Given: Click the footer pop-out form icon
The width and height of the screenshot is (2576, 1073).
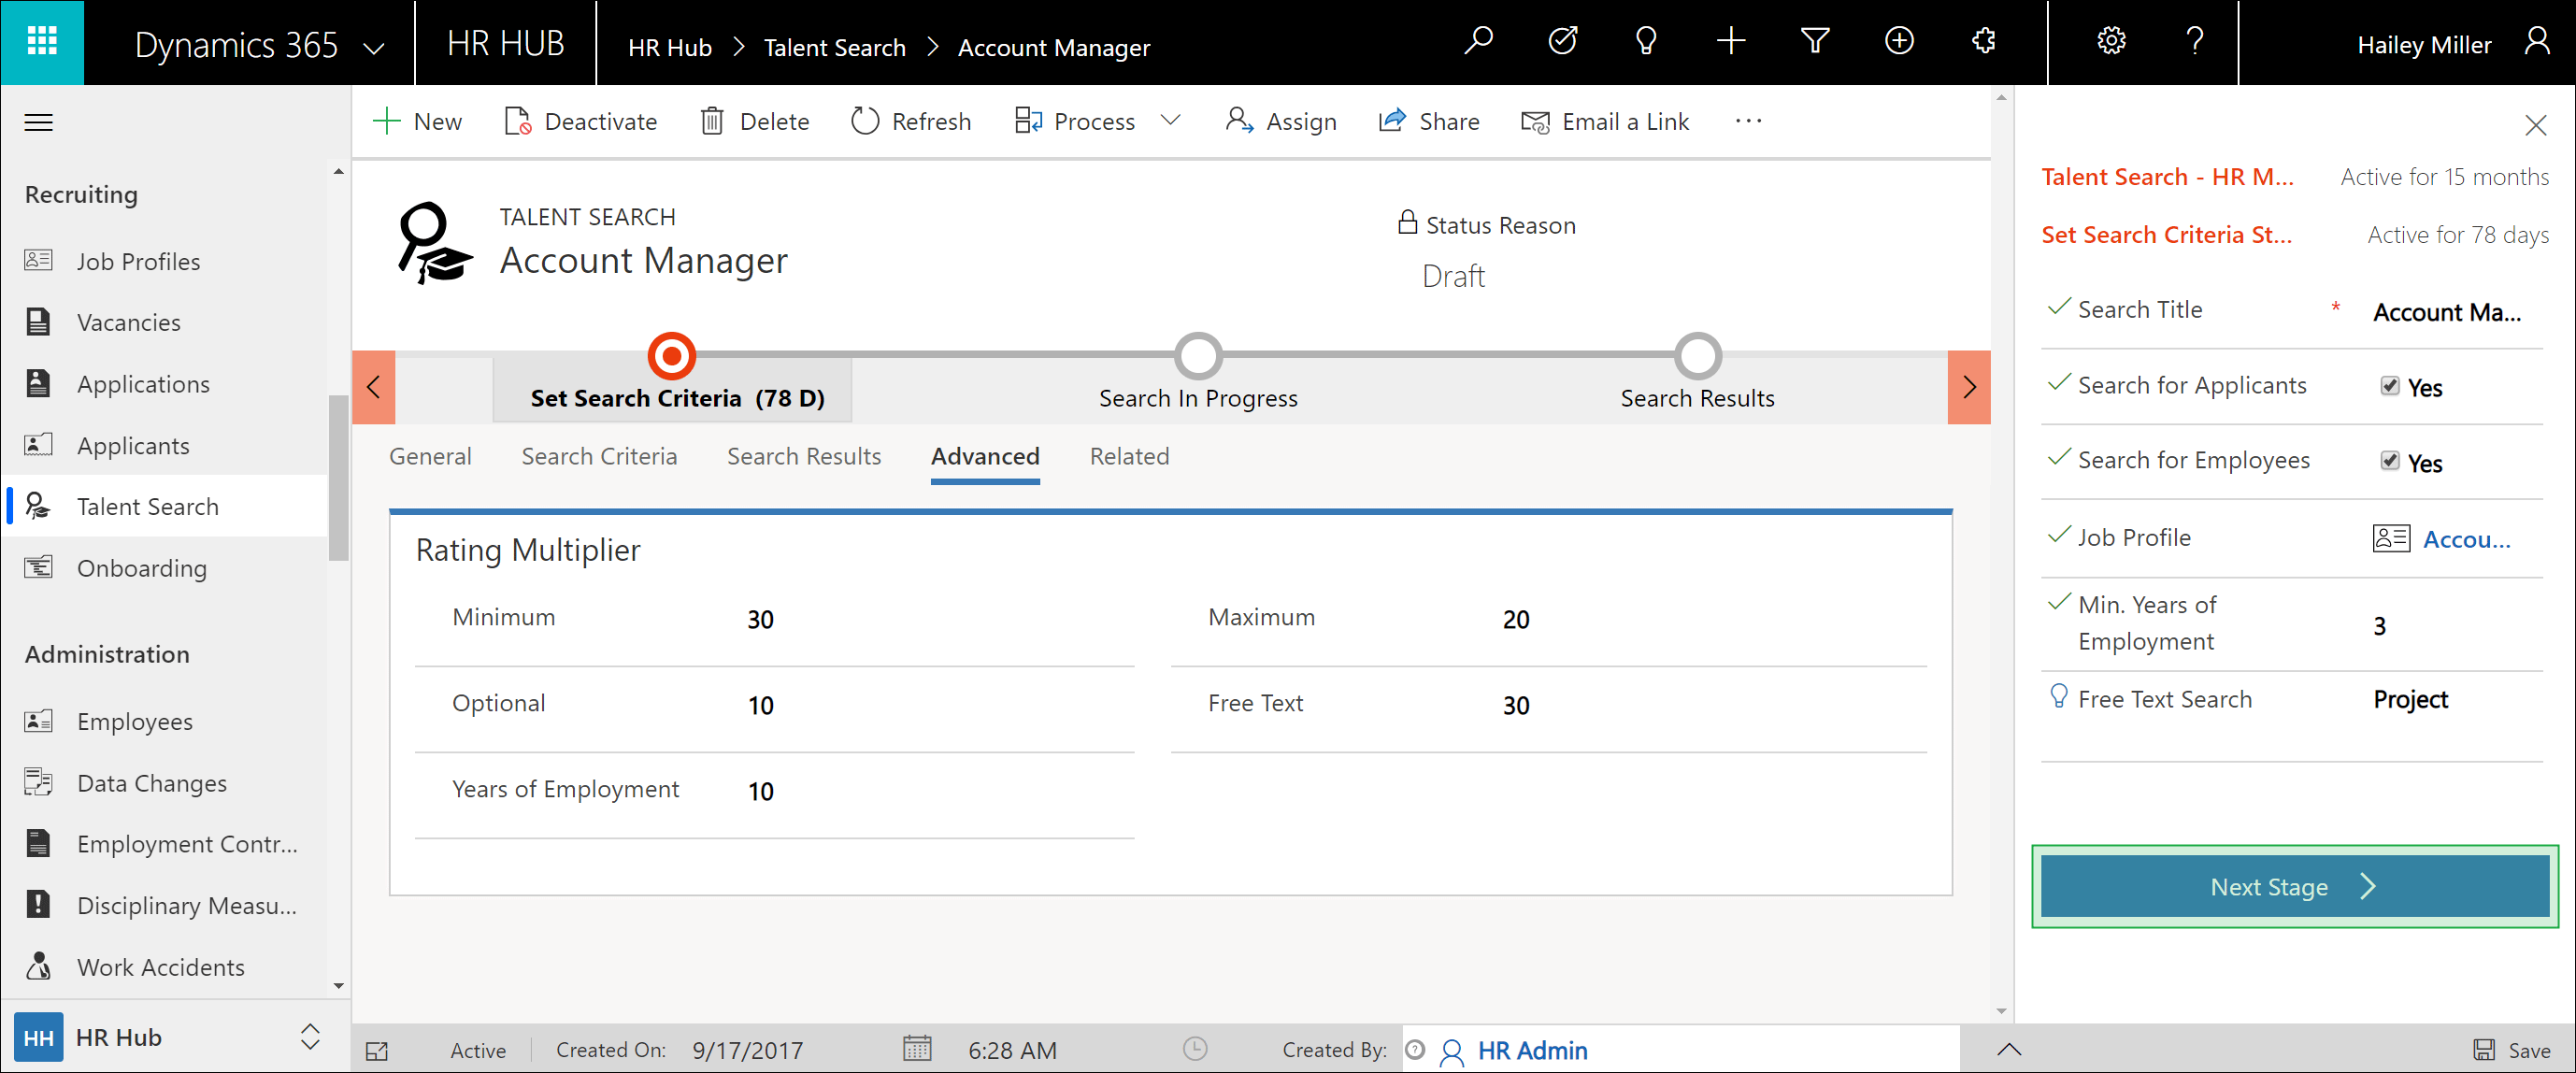Looking at the screenshot, I should tap(377, 1050).
